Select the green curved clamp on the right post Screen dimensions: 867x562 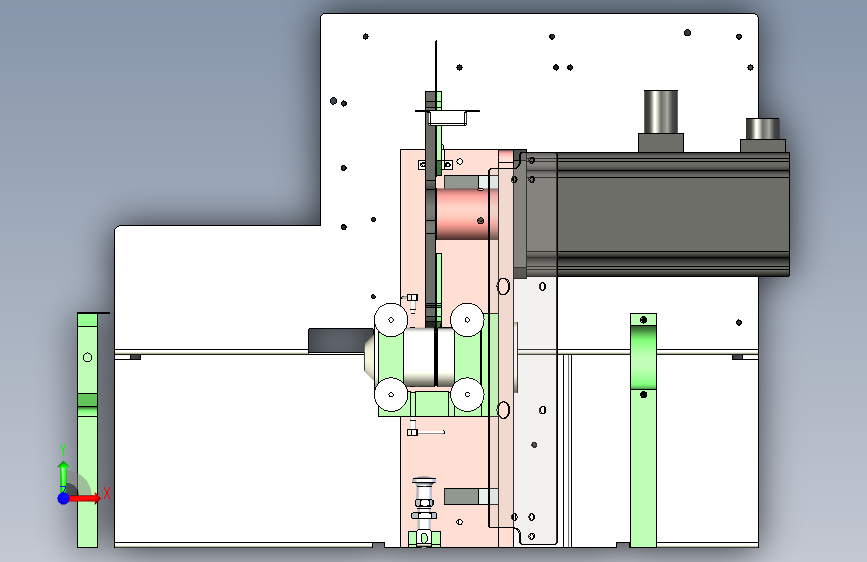pyautogui.click(x=643, y=357)
